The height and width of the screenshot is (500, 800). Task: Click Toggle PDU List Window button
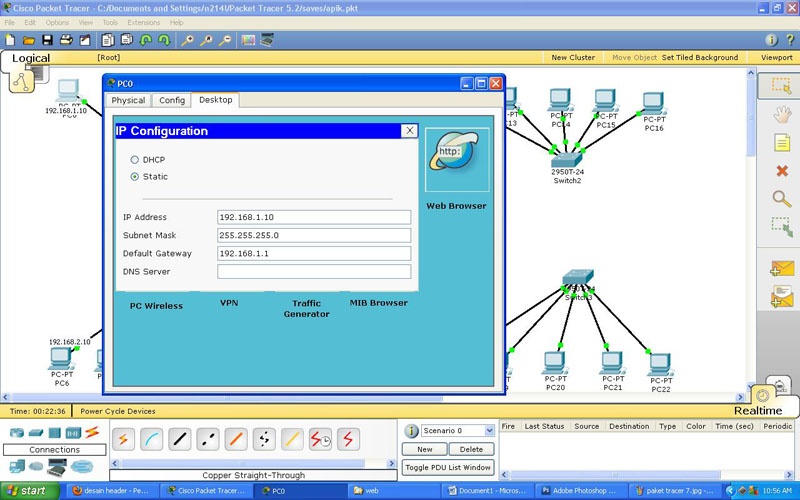(448, 467)
